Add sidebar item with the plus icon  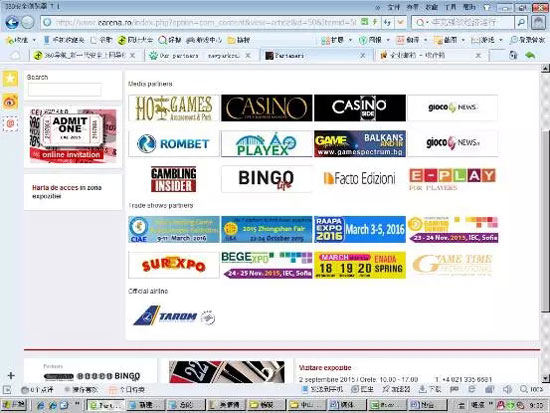tap(11, 375)
